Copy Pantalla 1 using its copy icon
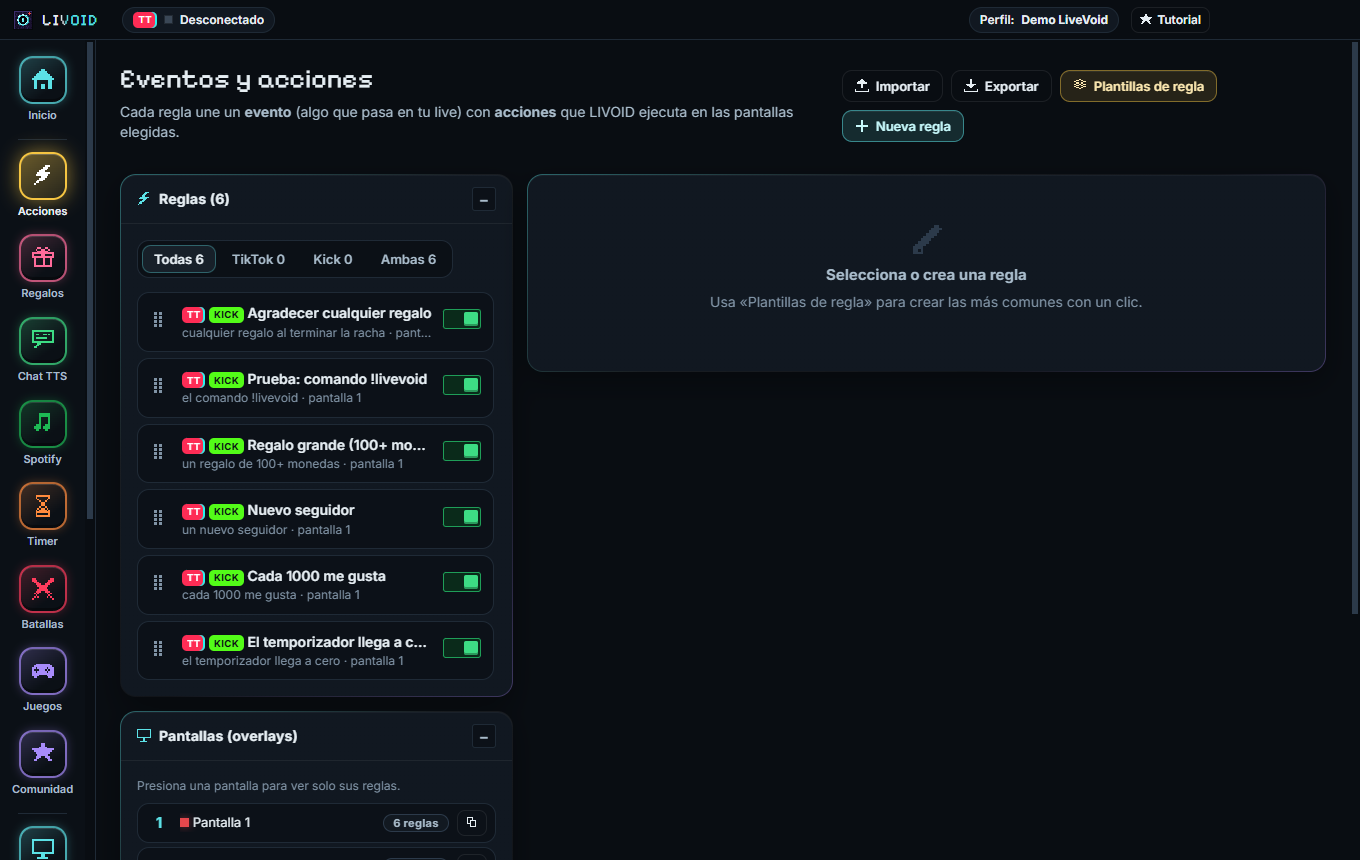This screenshot has width=1360, height=860. (x=471, y=823)
